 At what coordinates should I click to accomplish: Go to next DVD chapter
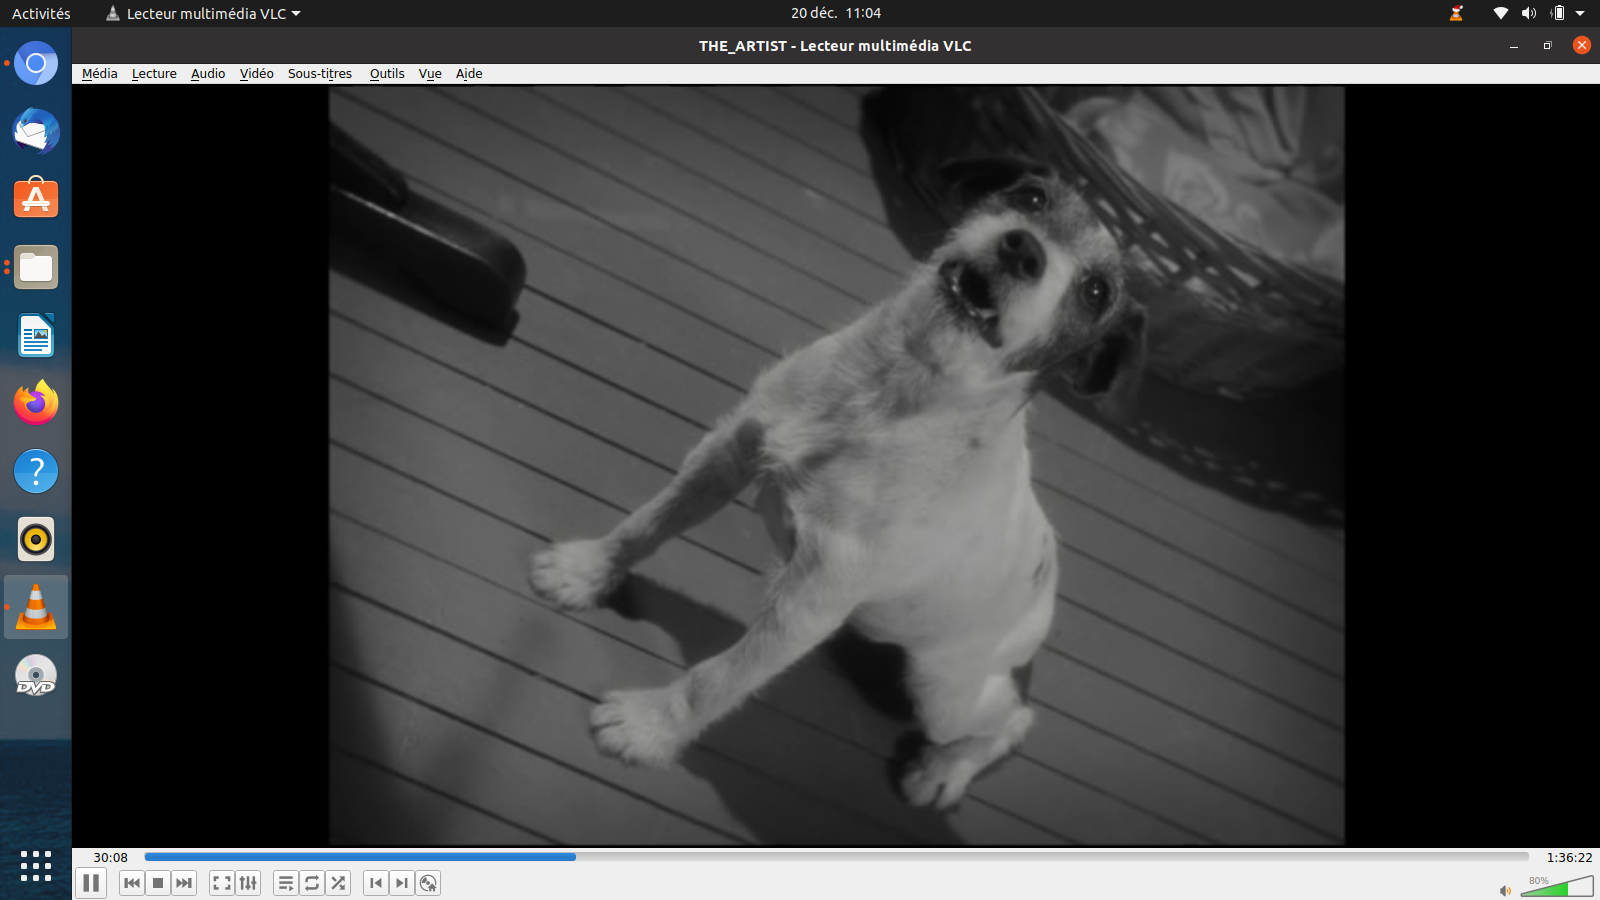tap(402, 883)
